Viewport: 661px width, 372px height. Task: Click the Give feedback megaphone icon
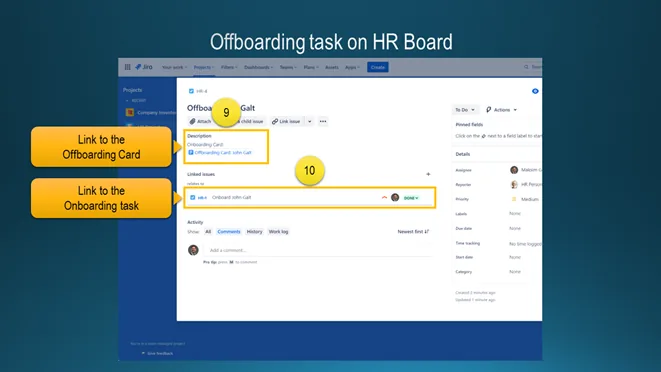point(143,353)
